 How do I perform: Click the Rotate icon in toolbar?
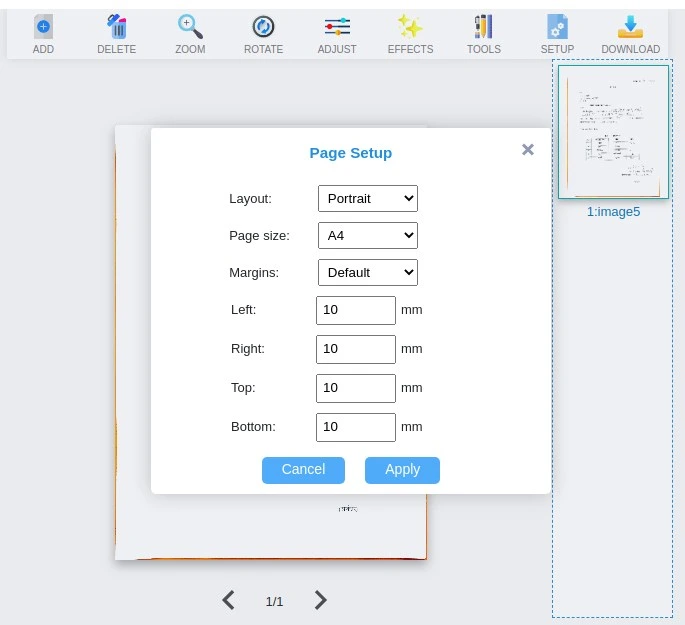[263, 28]
